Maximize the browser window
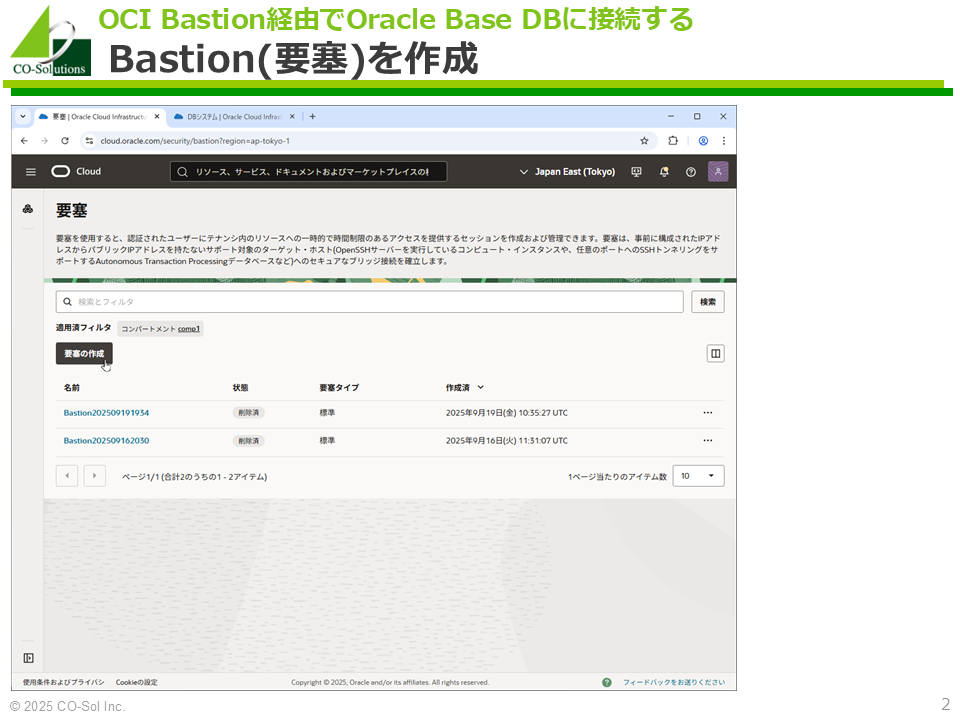960x720 pixels. tap(697, 116)
